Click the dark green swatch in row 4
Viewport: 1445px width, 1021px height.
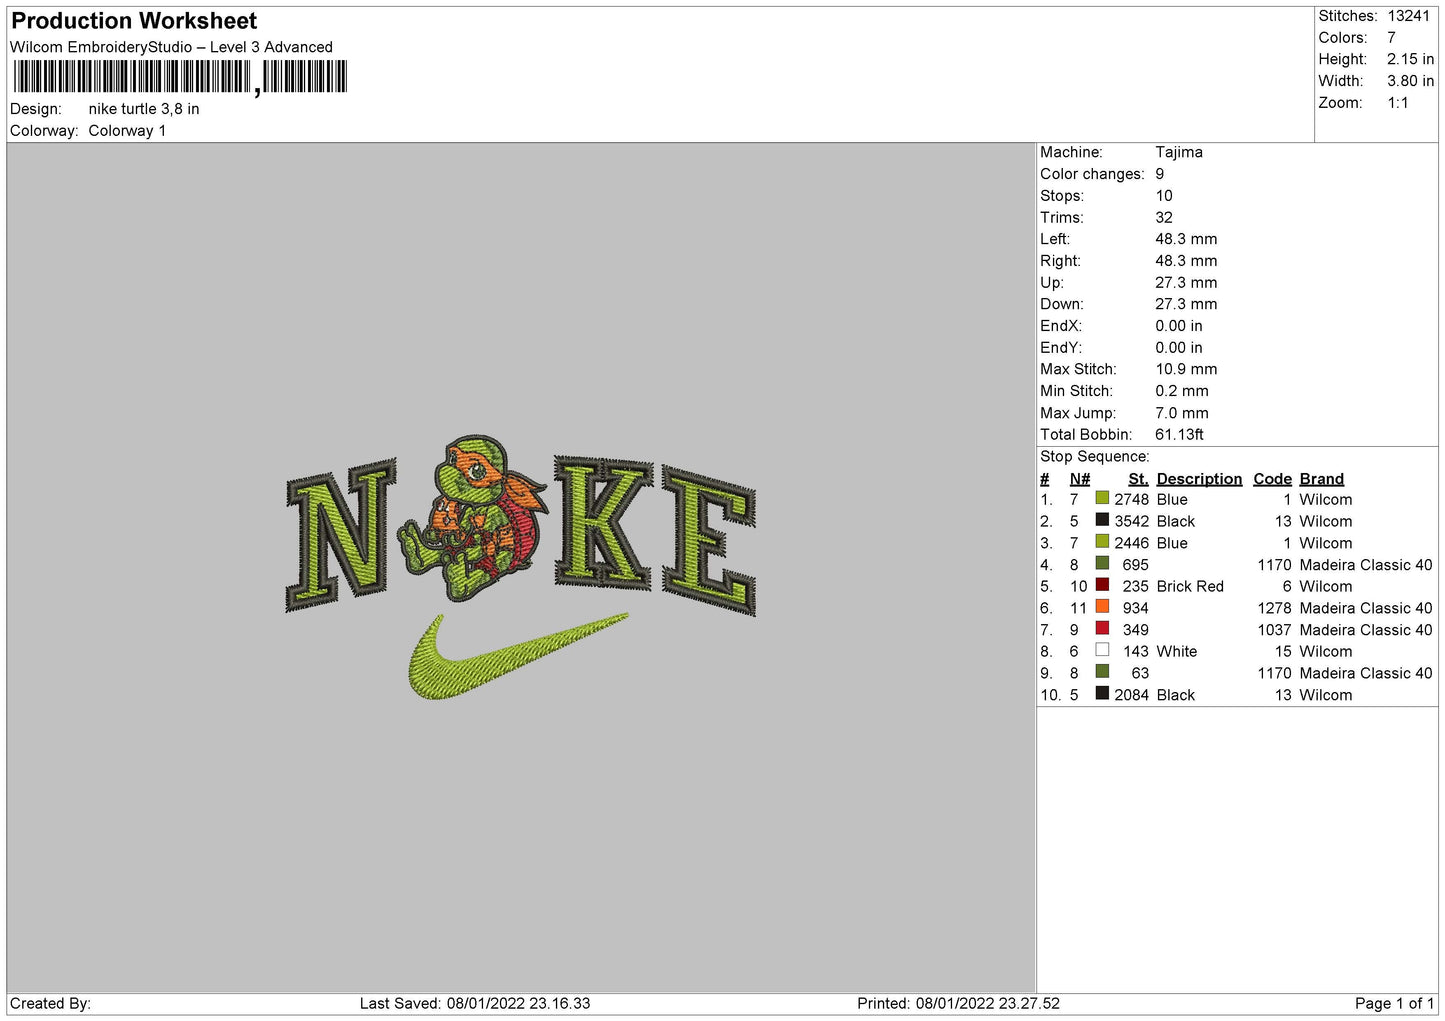point(1102,563)
